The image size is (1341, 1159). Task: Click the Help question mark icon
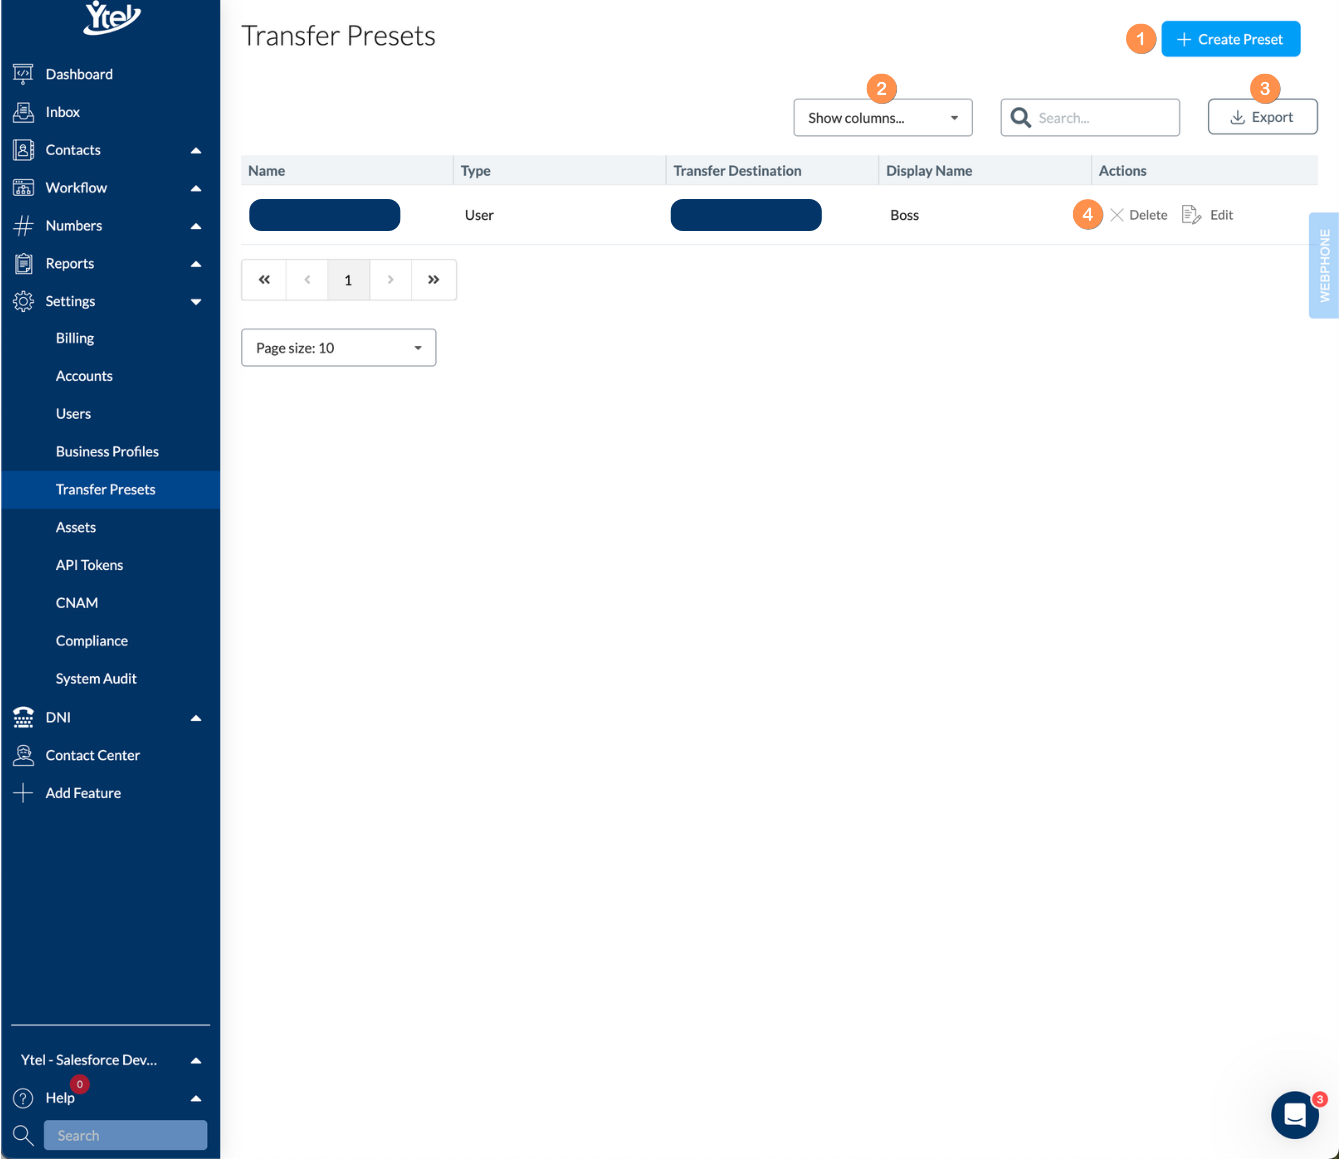pos(23,1098)
